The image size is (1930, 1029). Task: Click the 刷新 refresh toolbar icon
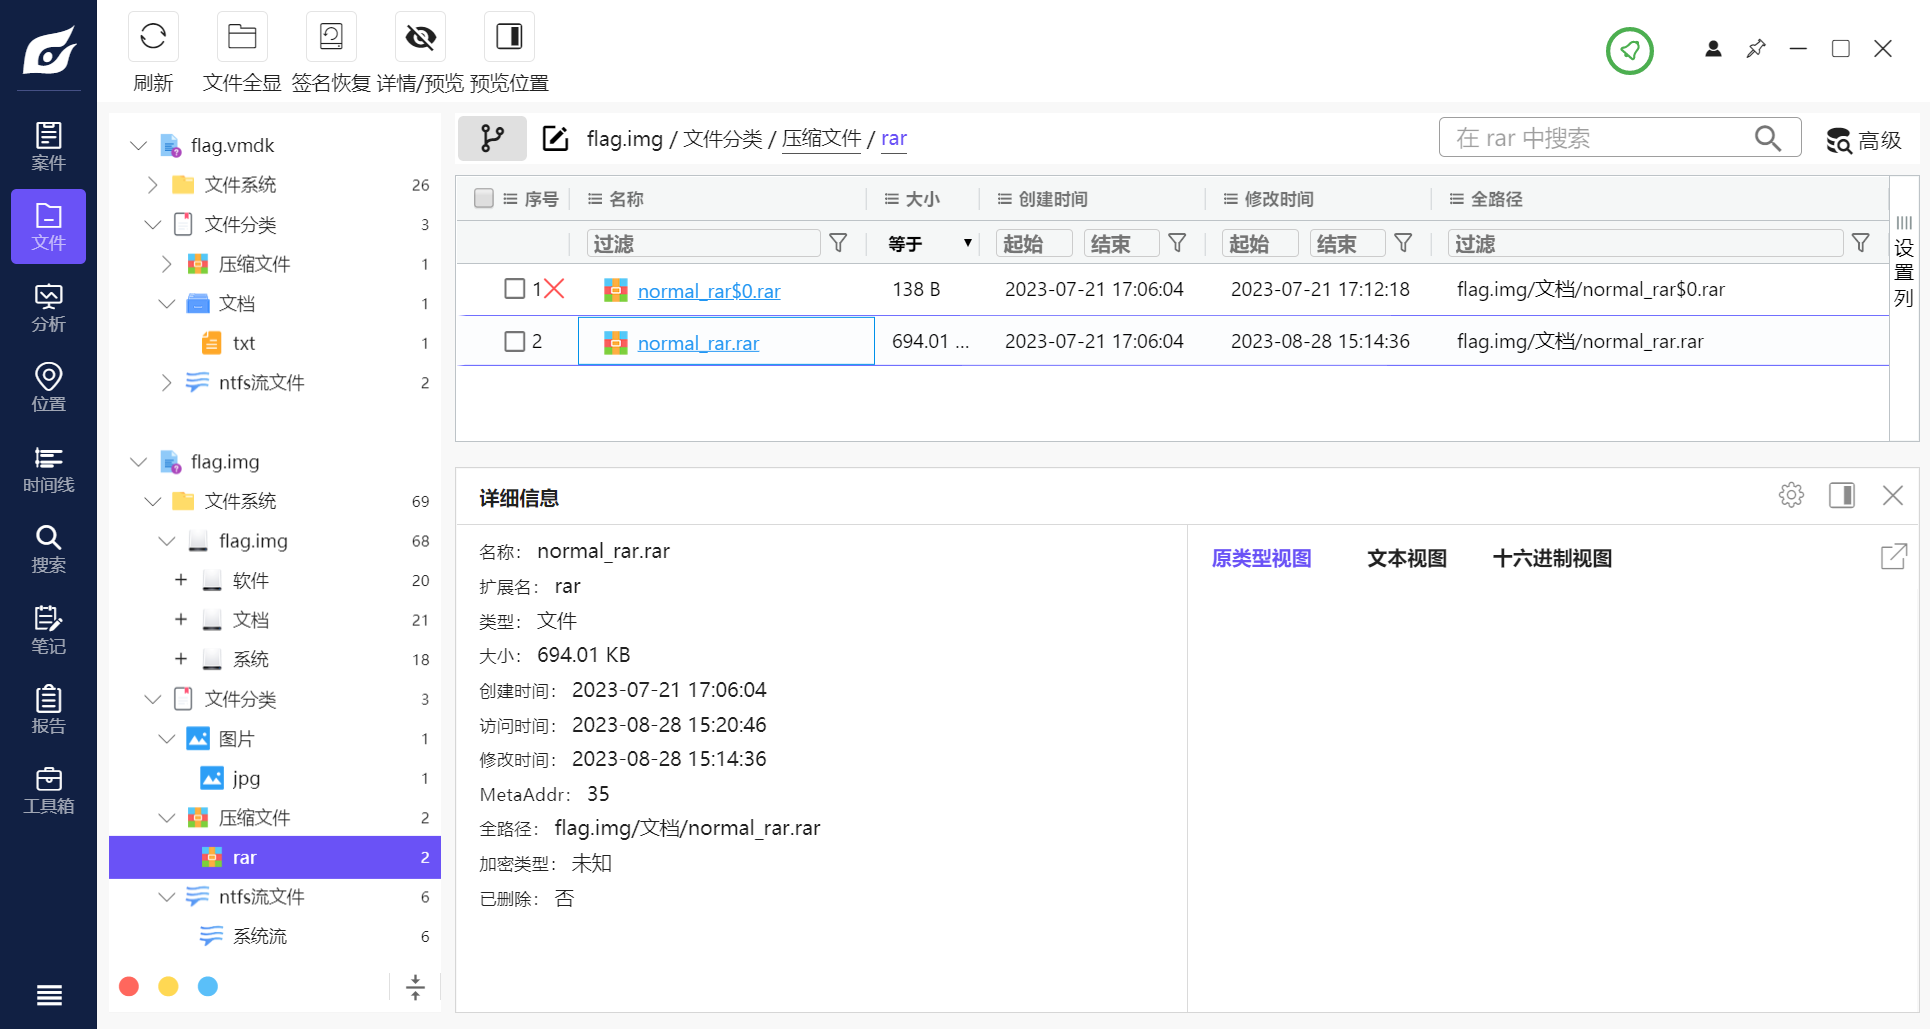click(152, 36)
